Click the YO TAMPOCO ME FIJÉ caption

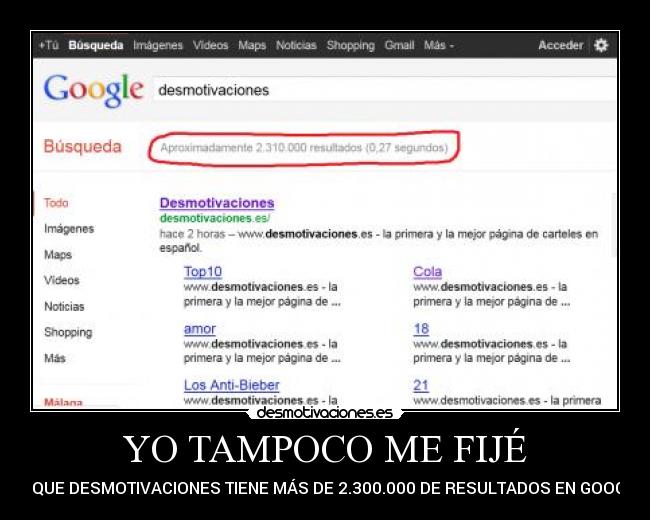click(325, 448)
